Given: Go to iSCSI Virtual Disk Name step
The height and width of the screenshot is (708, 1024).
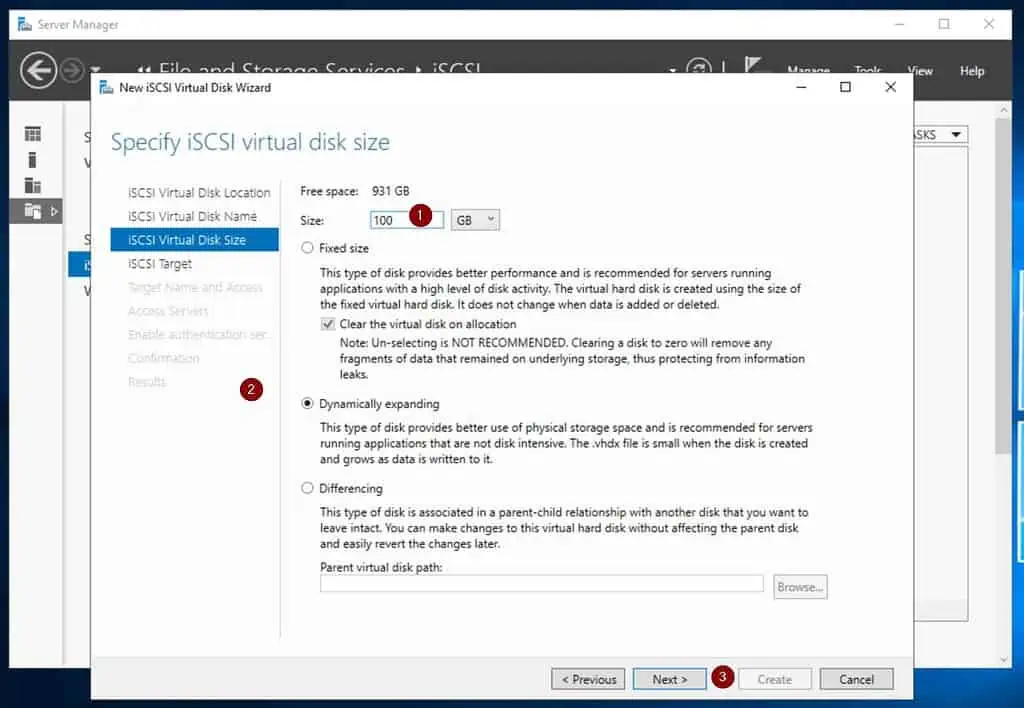Looking at the screenshot, I should click(195, 216).
